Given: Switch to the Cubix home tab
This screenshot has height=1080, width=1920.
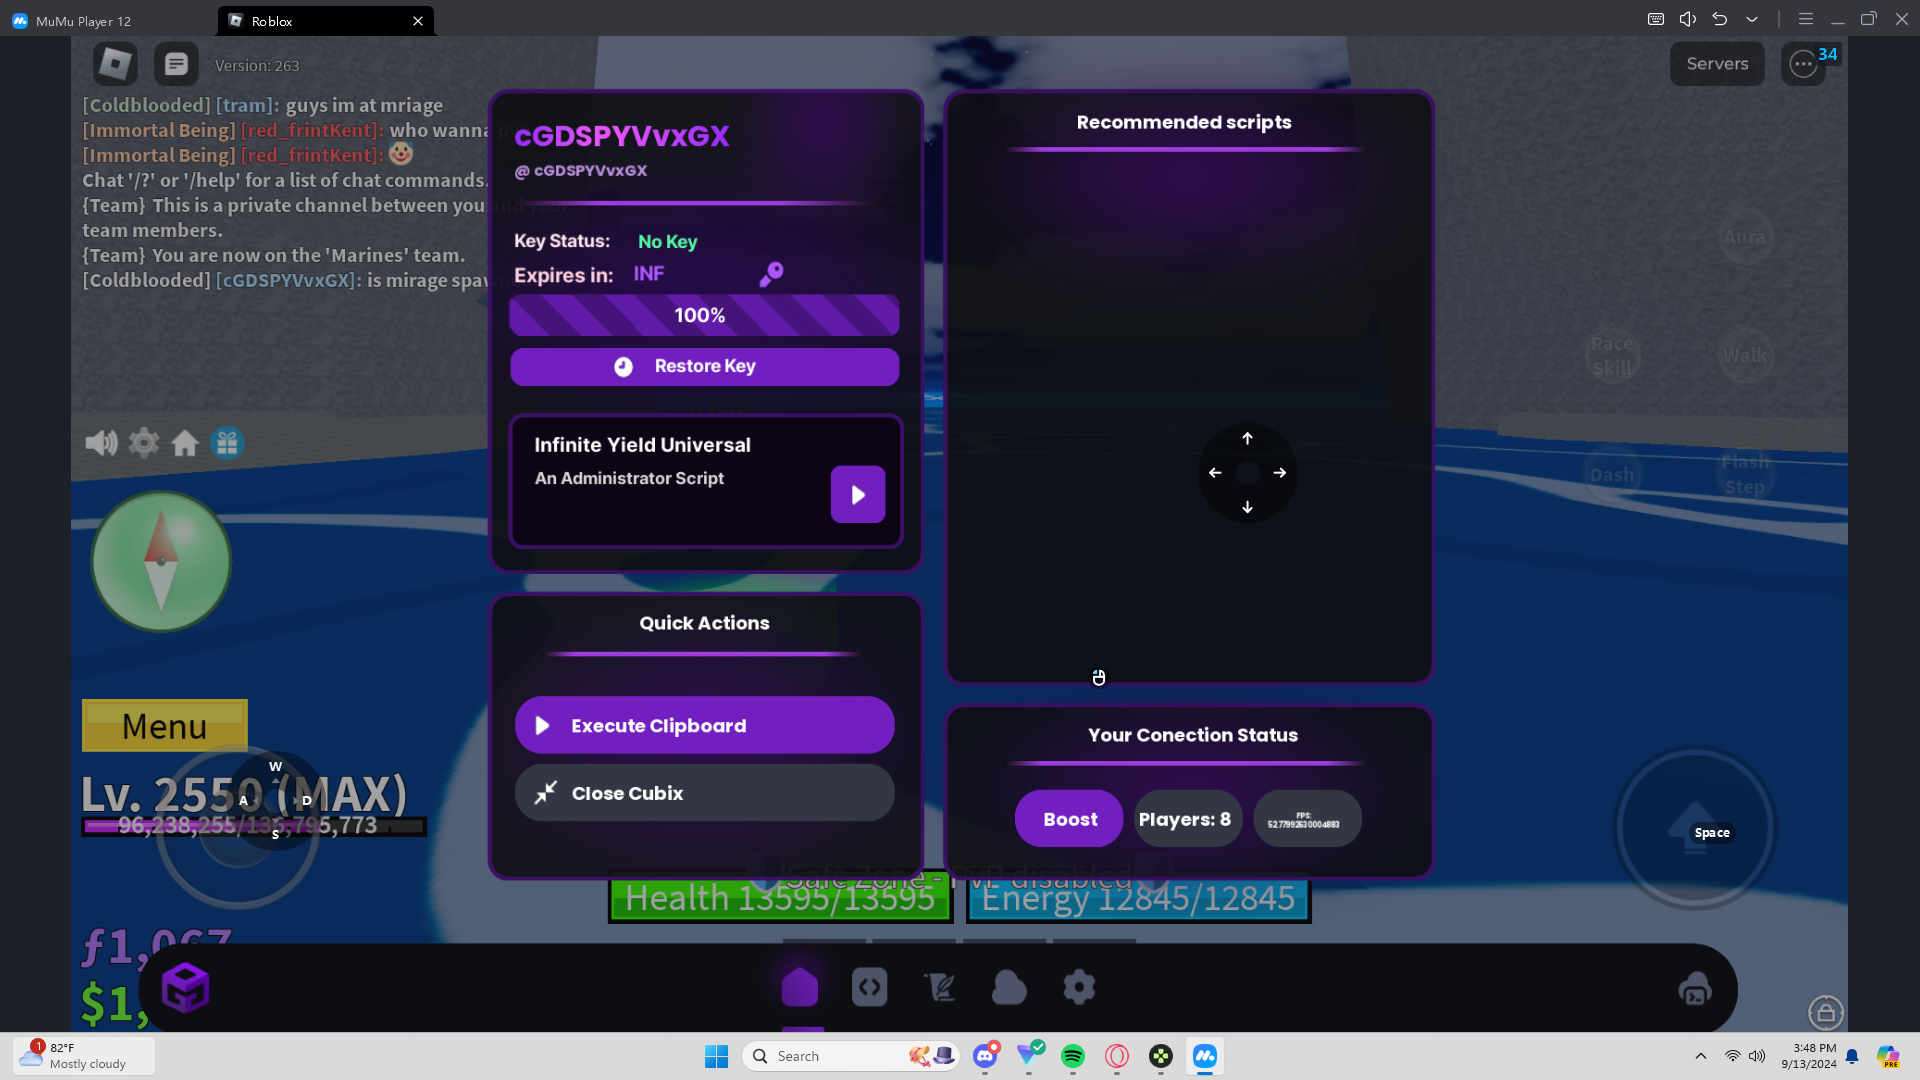Looking at the screenshot, I should (800, 987).
